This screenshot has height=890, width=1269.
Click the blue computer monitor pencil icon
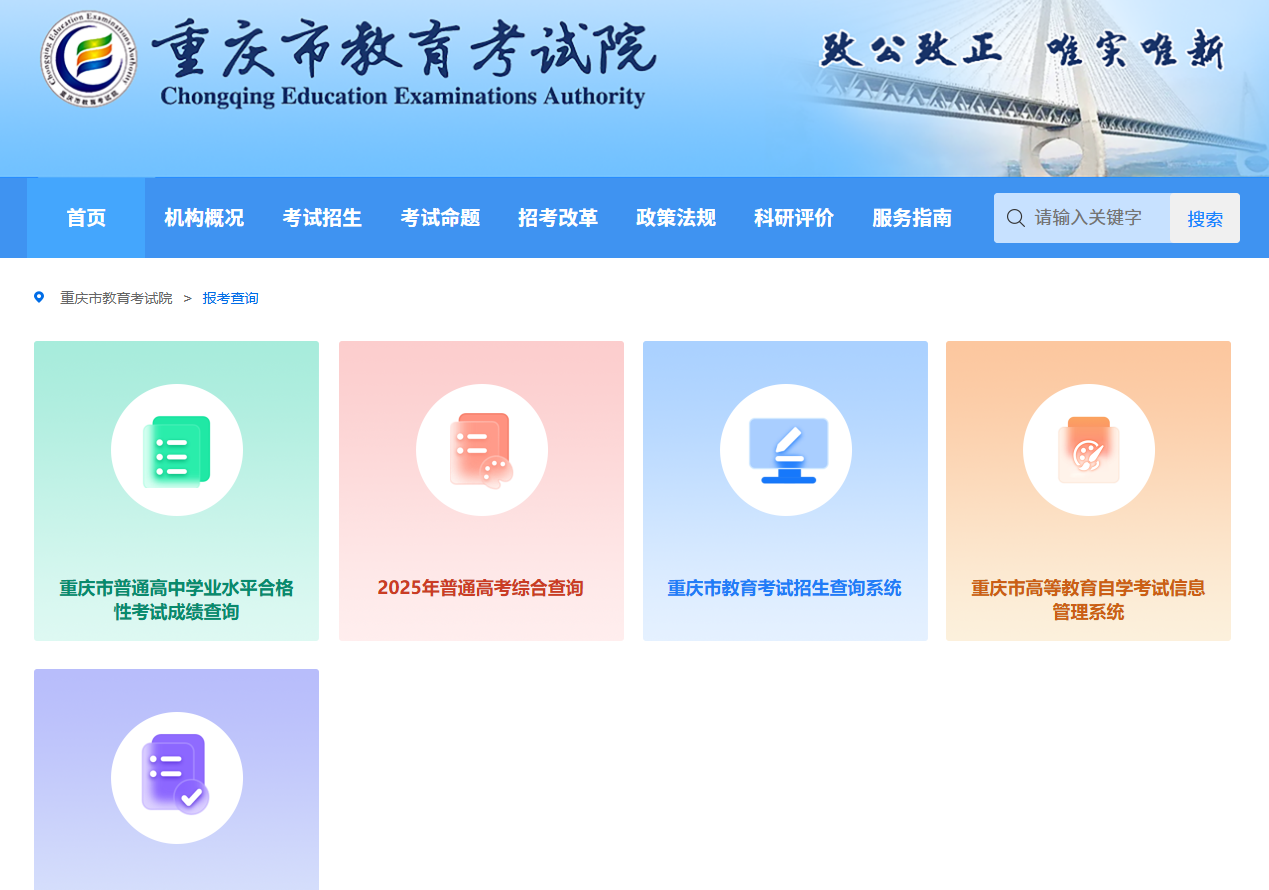tap(786, 451)
